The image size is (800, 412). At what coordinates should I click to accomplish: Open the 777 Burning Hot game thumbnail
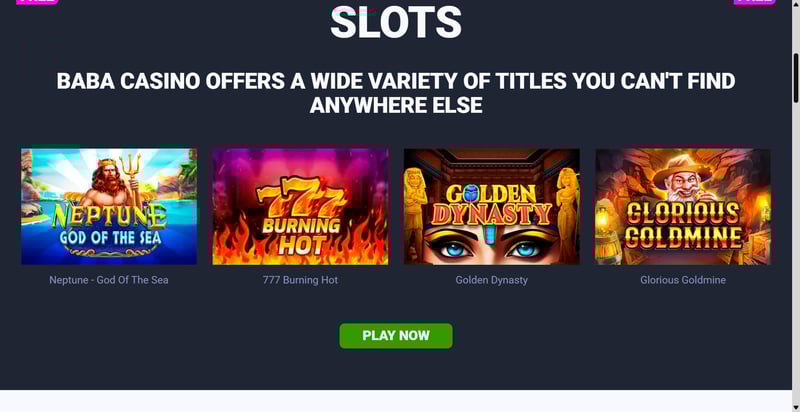click(x=301, y=207)
